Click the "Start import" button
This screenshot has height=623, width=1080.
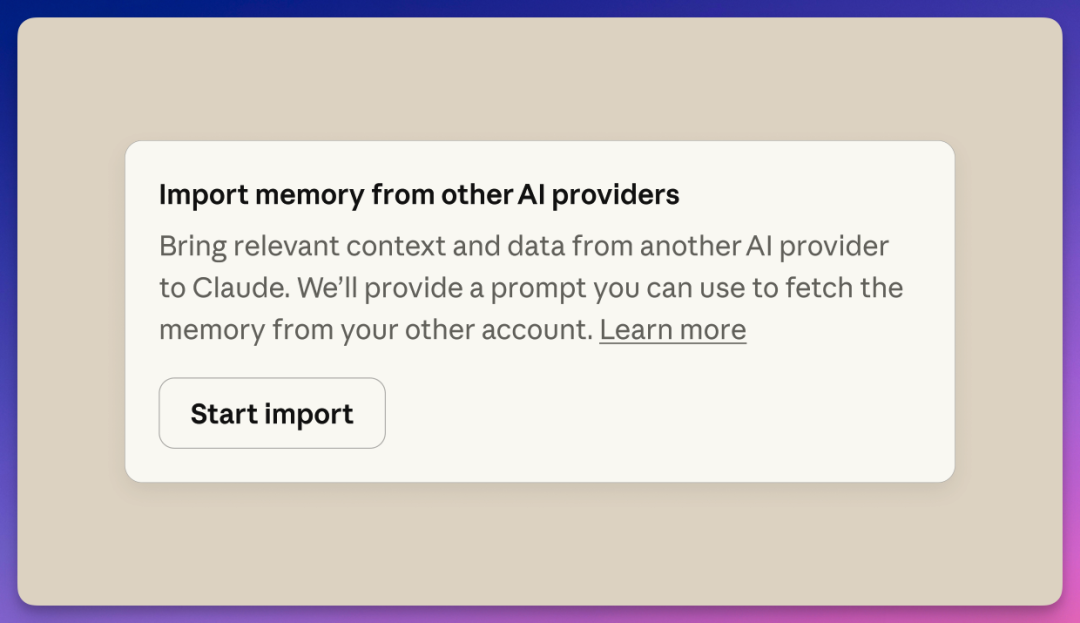coord(272,413)
